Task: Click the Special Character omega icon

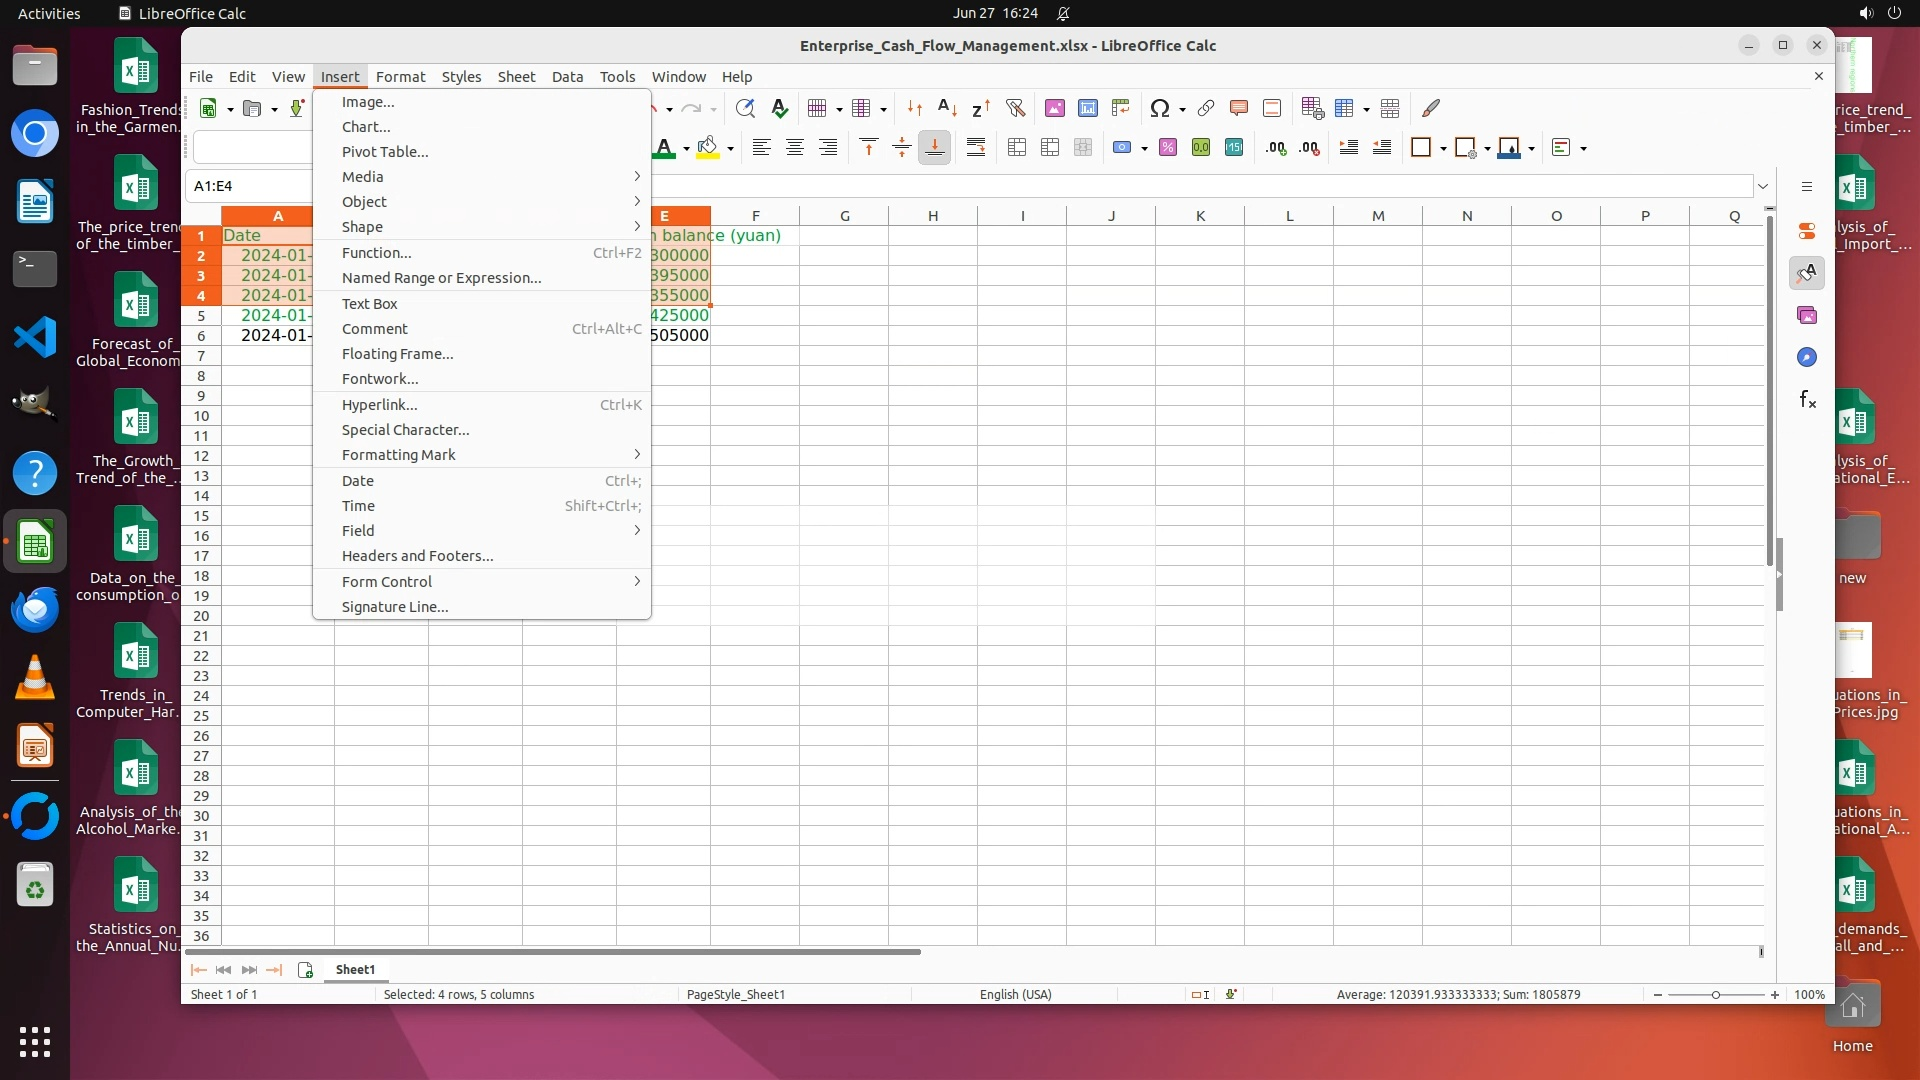Action: point(1159,108)
